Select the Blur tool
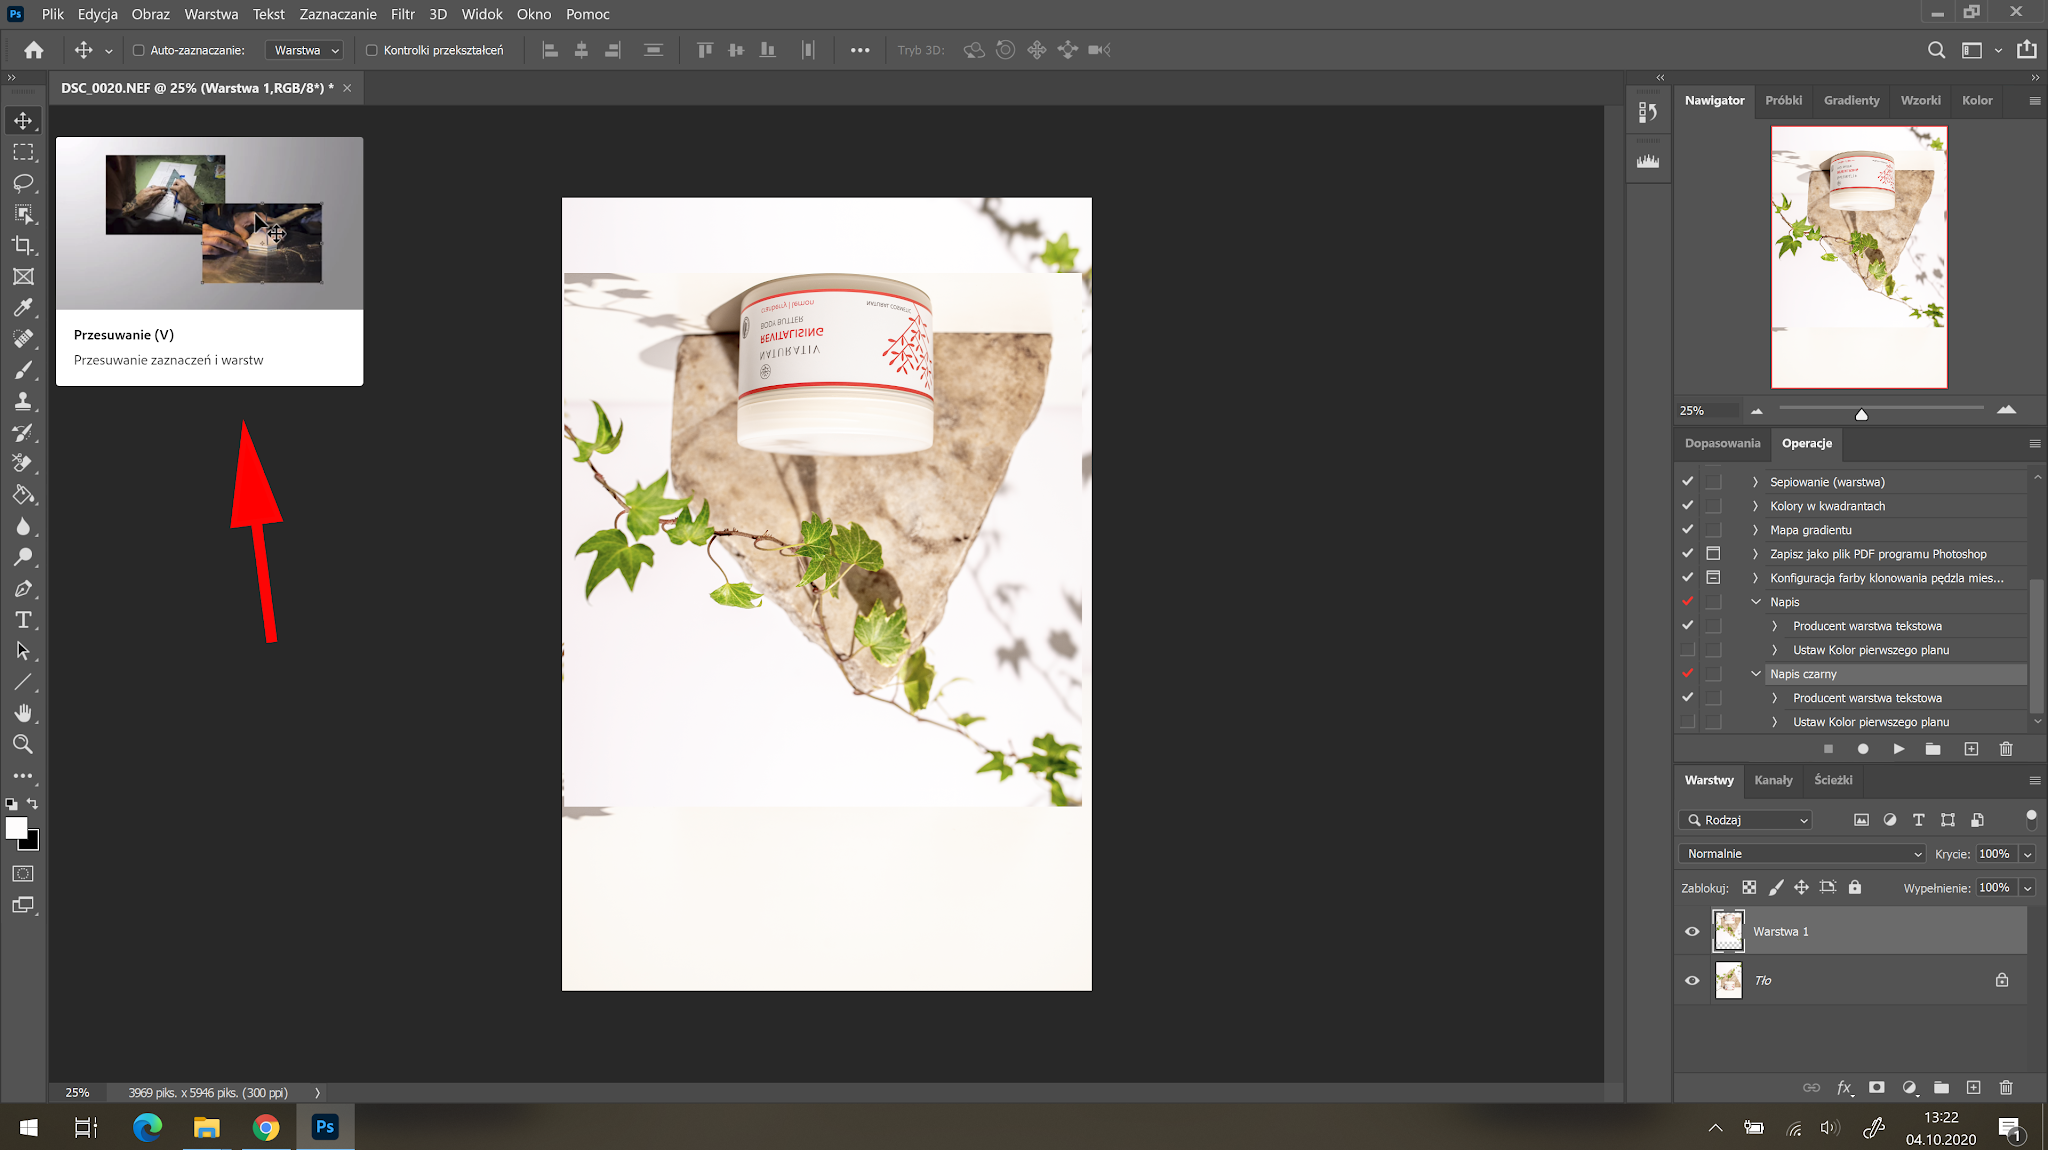Image resolution: width=2048 pixels, height=1150 pixels. 23,526
